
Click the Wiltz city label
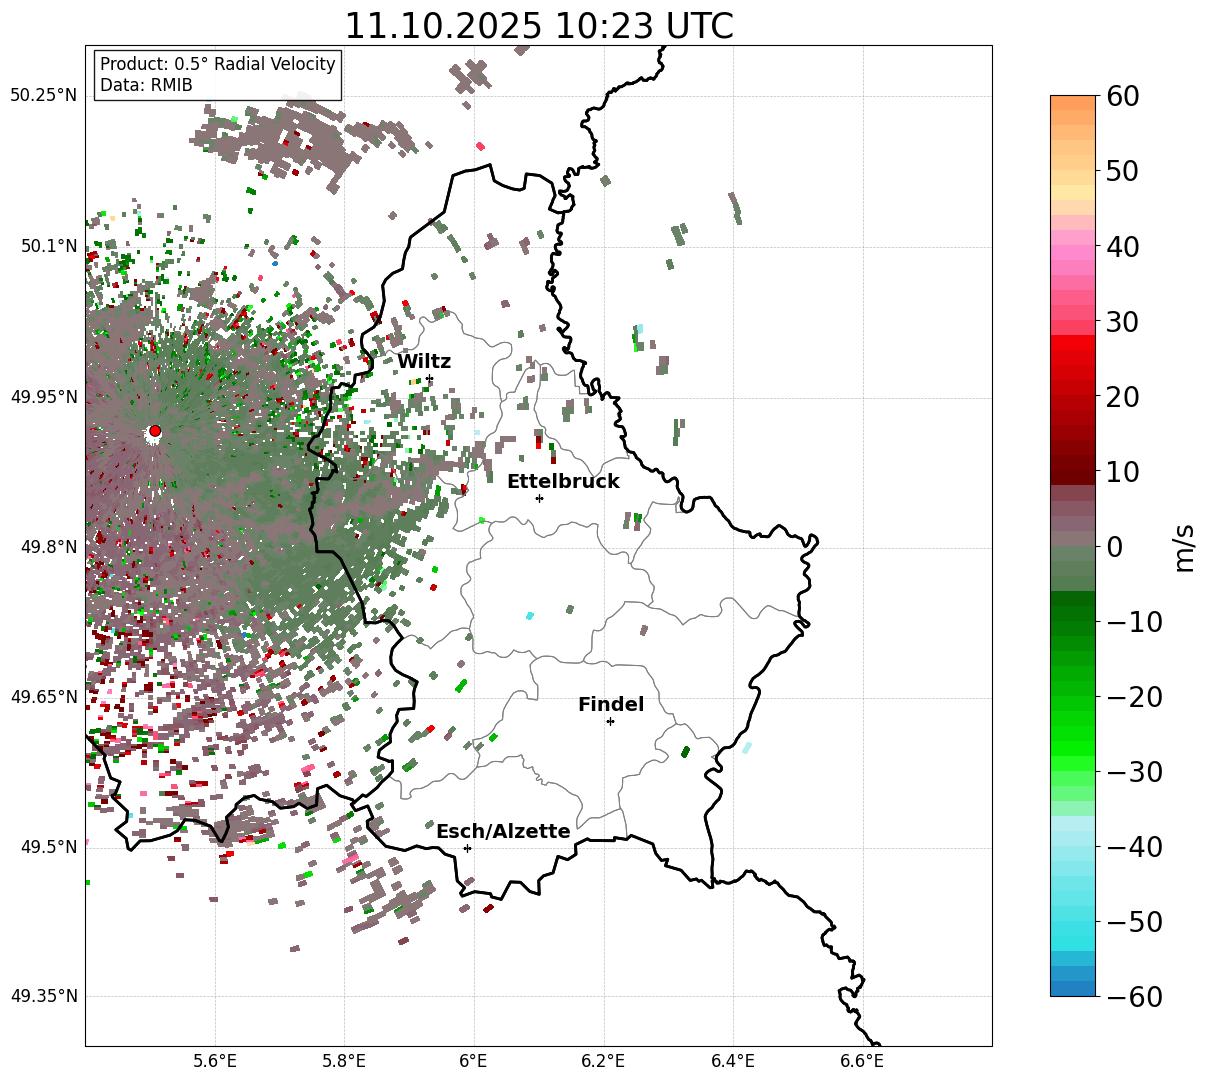(x=424, y=362)
